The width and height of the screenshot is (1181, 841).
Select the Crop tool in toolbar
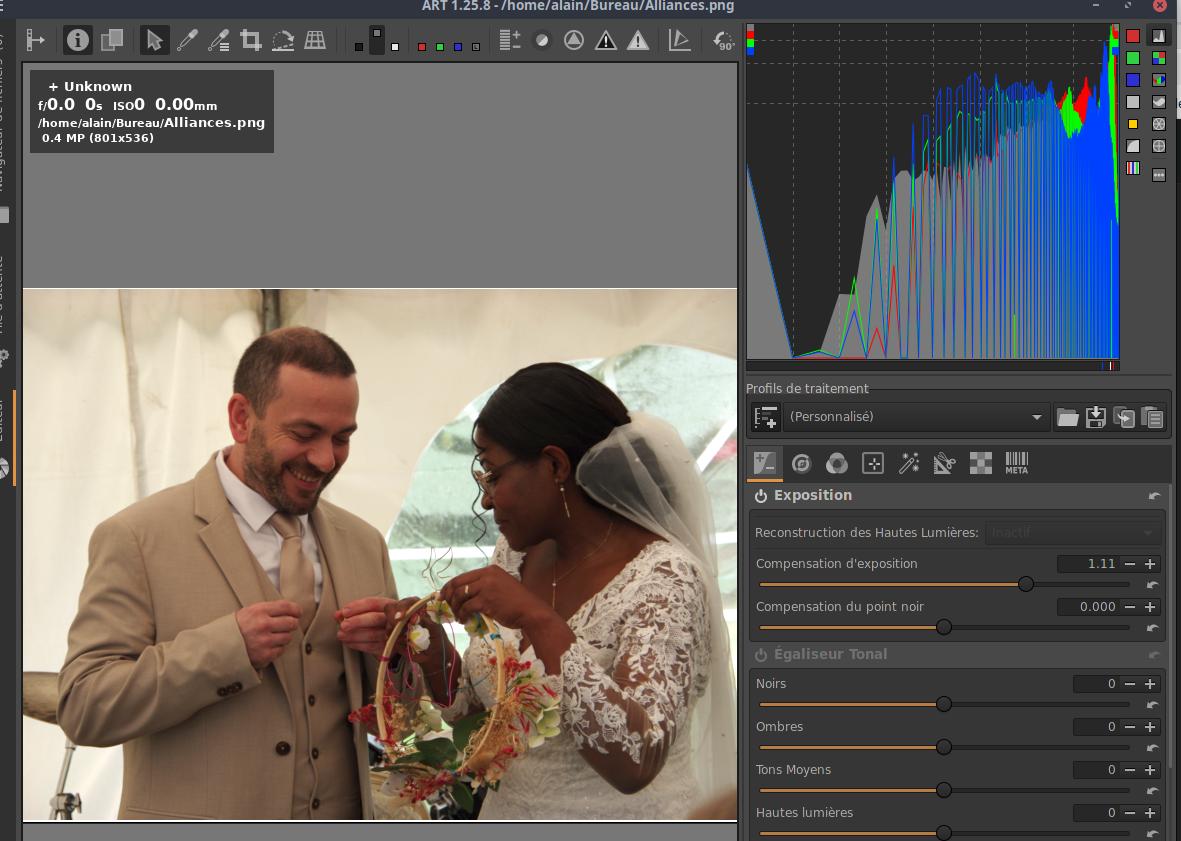click(251, 40)
